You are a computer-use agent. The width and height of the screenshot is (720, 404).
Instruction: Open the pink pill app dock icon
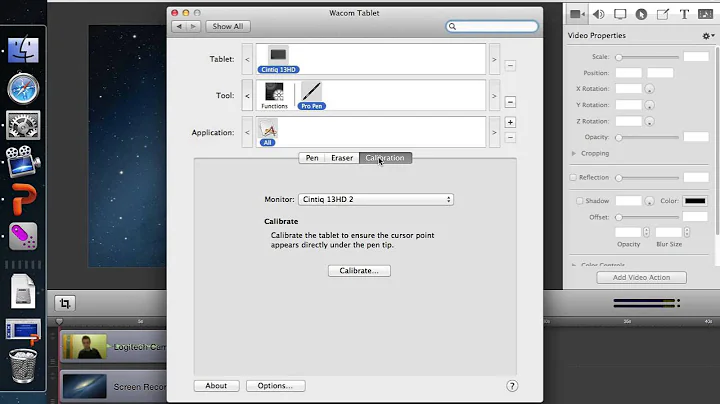(x=23, y=236)
